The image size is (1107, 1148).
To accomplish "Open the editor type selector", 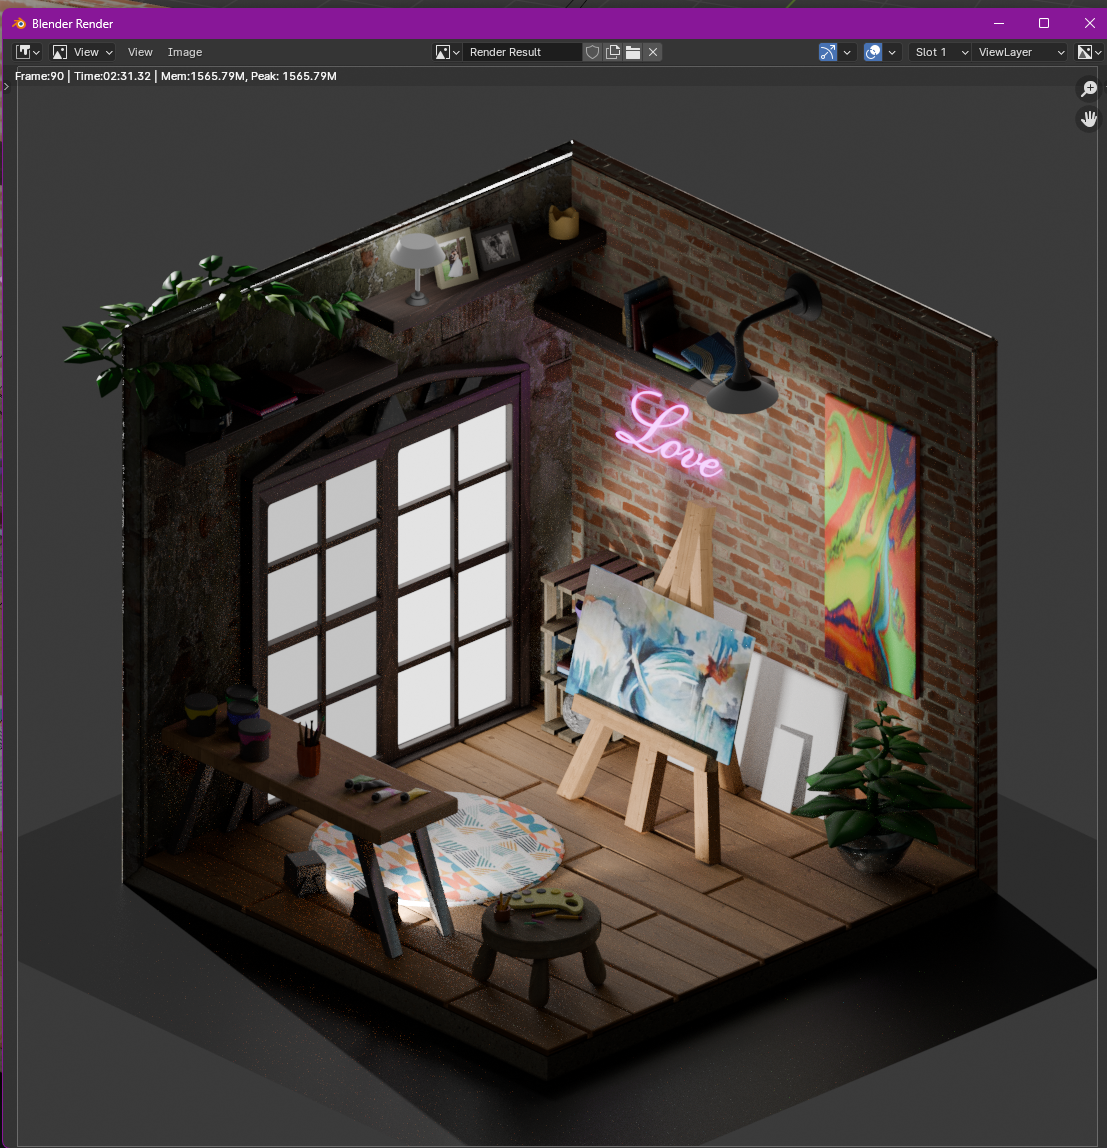I will pos(27,52).
